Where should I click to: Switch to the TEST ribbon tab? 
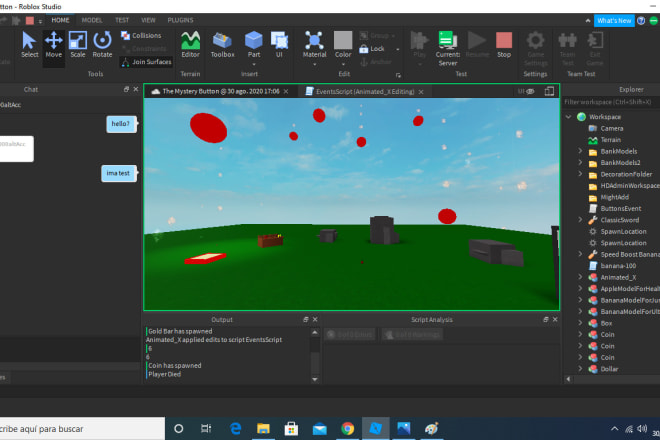coord(122,20)
